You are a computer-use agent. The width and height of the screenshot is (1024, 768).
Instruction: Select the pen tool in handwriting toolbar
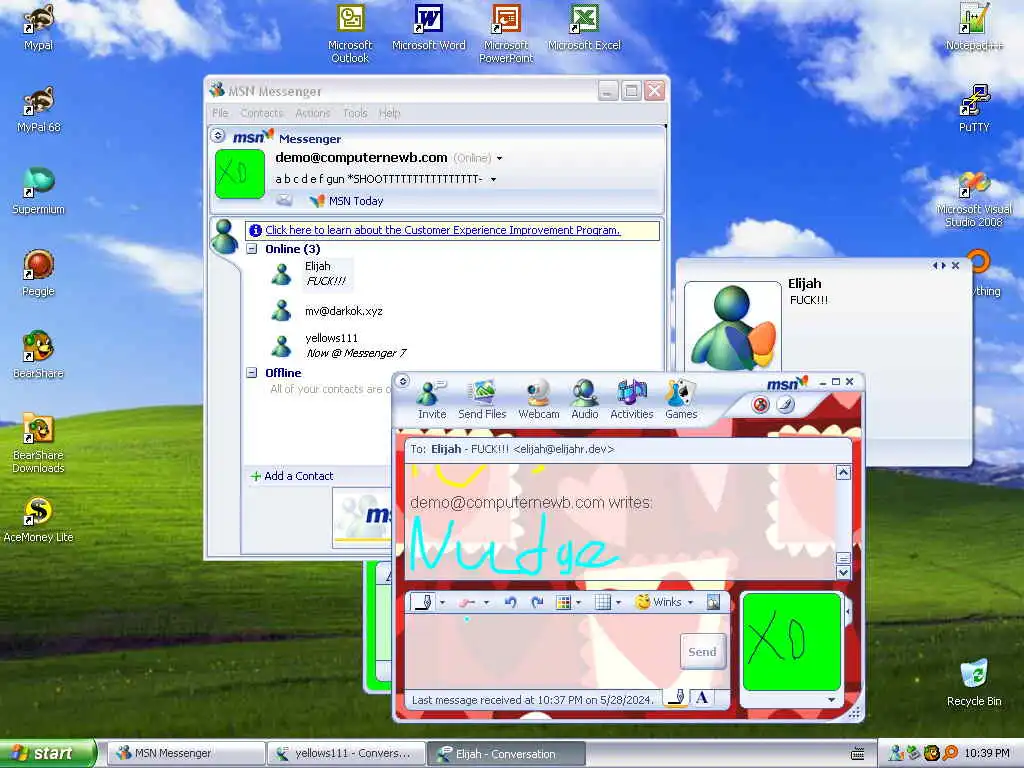pos(424,602)
